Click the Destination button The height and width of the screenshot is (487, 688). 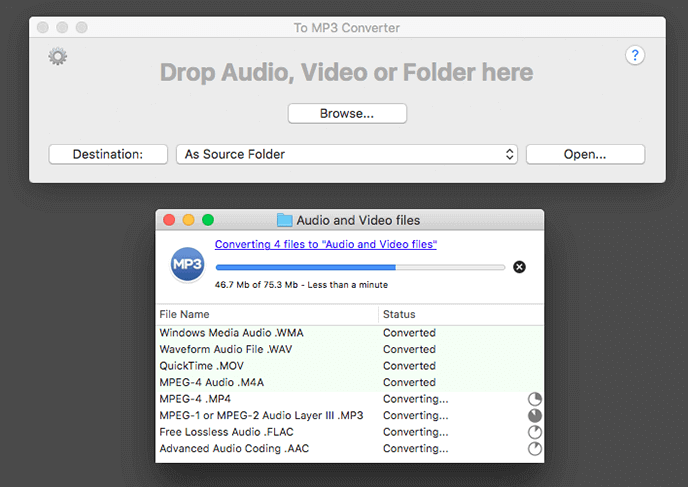coord(108,154)
